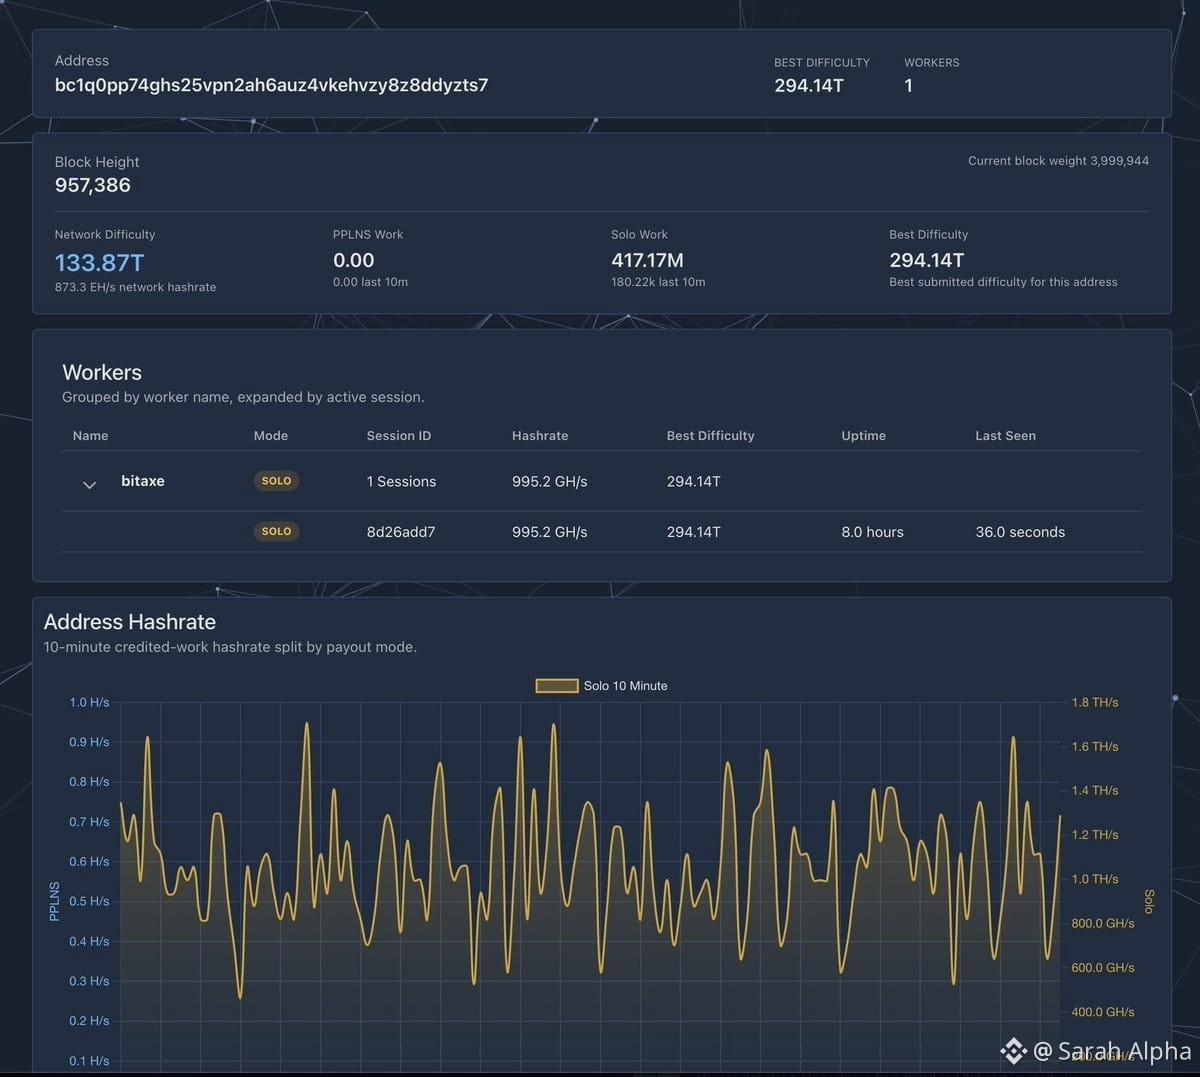Click the Last Seen column header
The width and height of the screenshot is (1200, 1077).
[x=1005, y=436]
